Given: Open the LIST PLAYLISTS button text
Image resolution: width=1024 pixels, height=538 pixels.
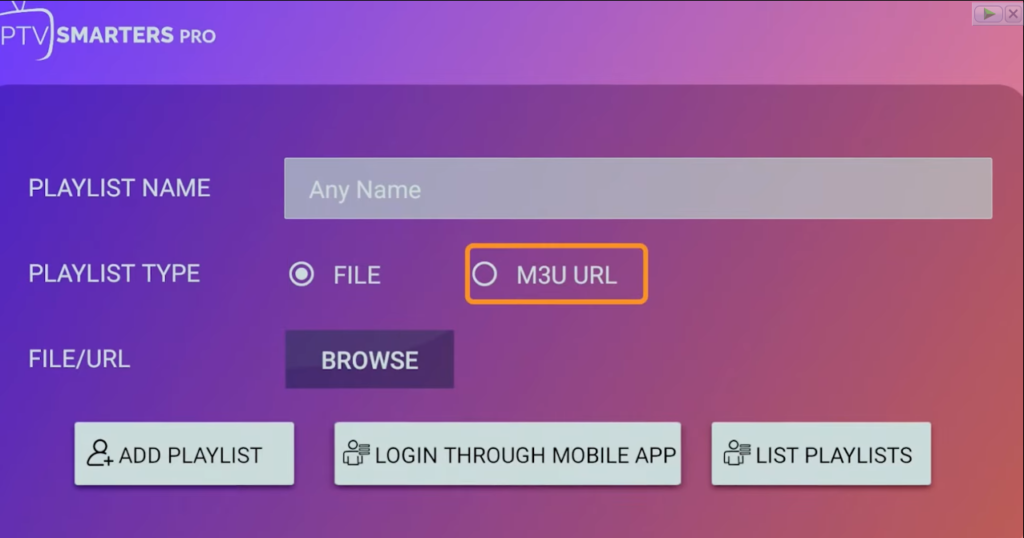Looking at the screenshot, I should click(834, 455).
